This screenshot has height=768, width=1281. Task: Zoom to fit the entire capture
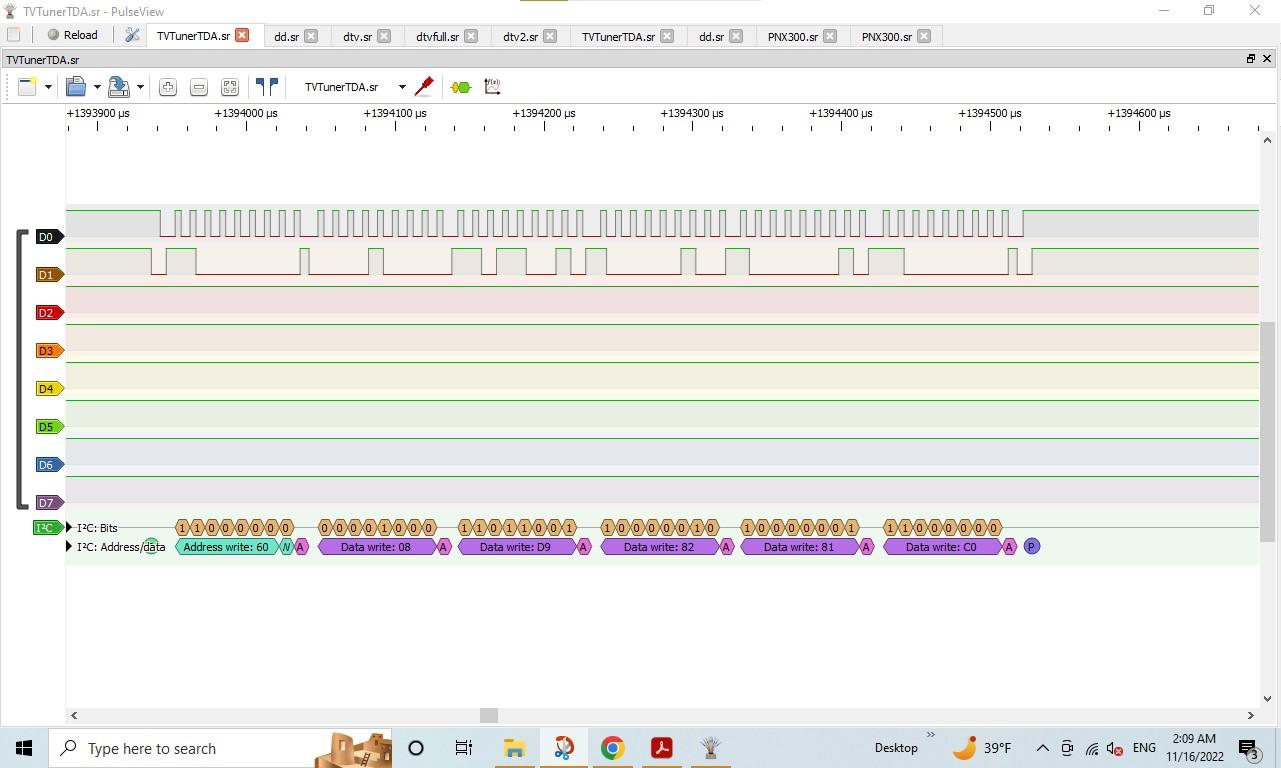(230, 87)
